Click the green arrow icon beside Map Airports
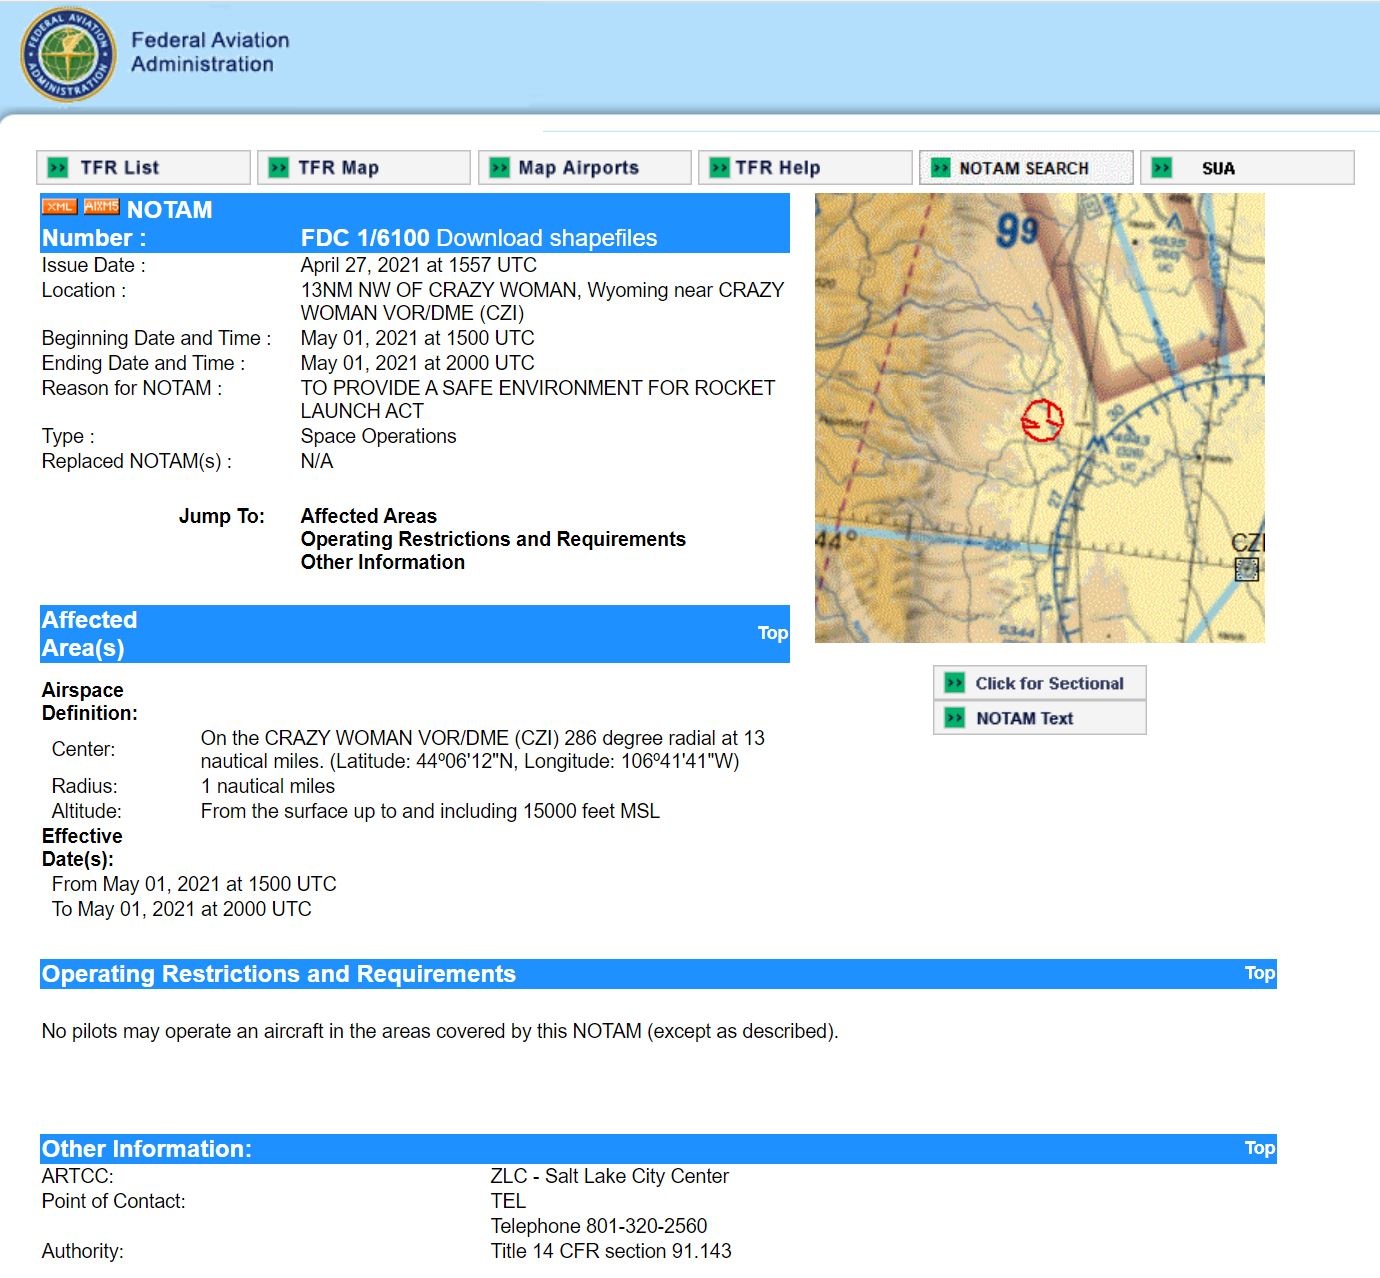This screenshot has width=1380, height=1278. pos(500,168)
